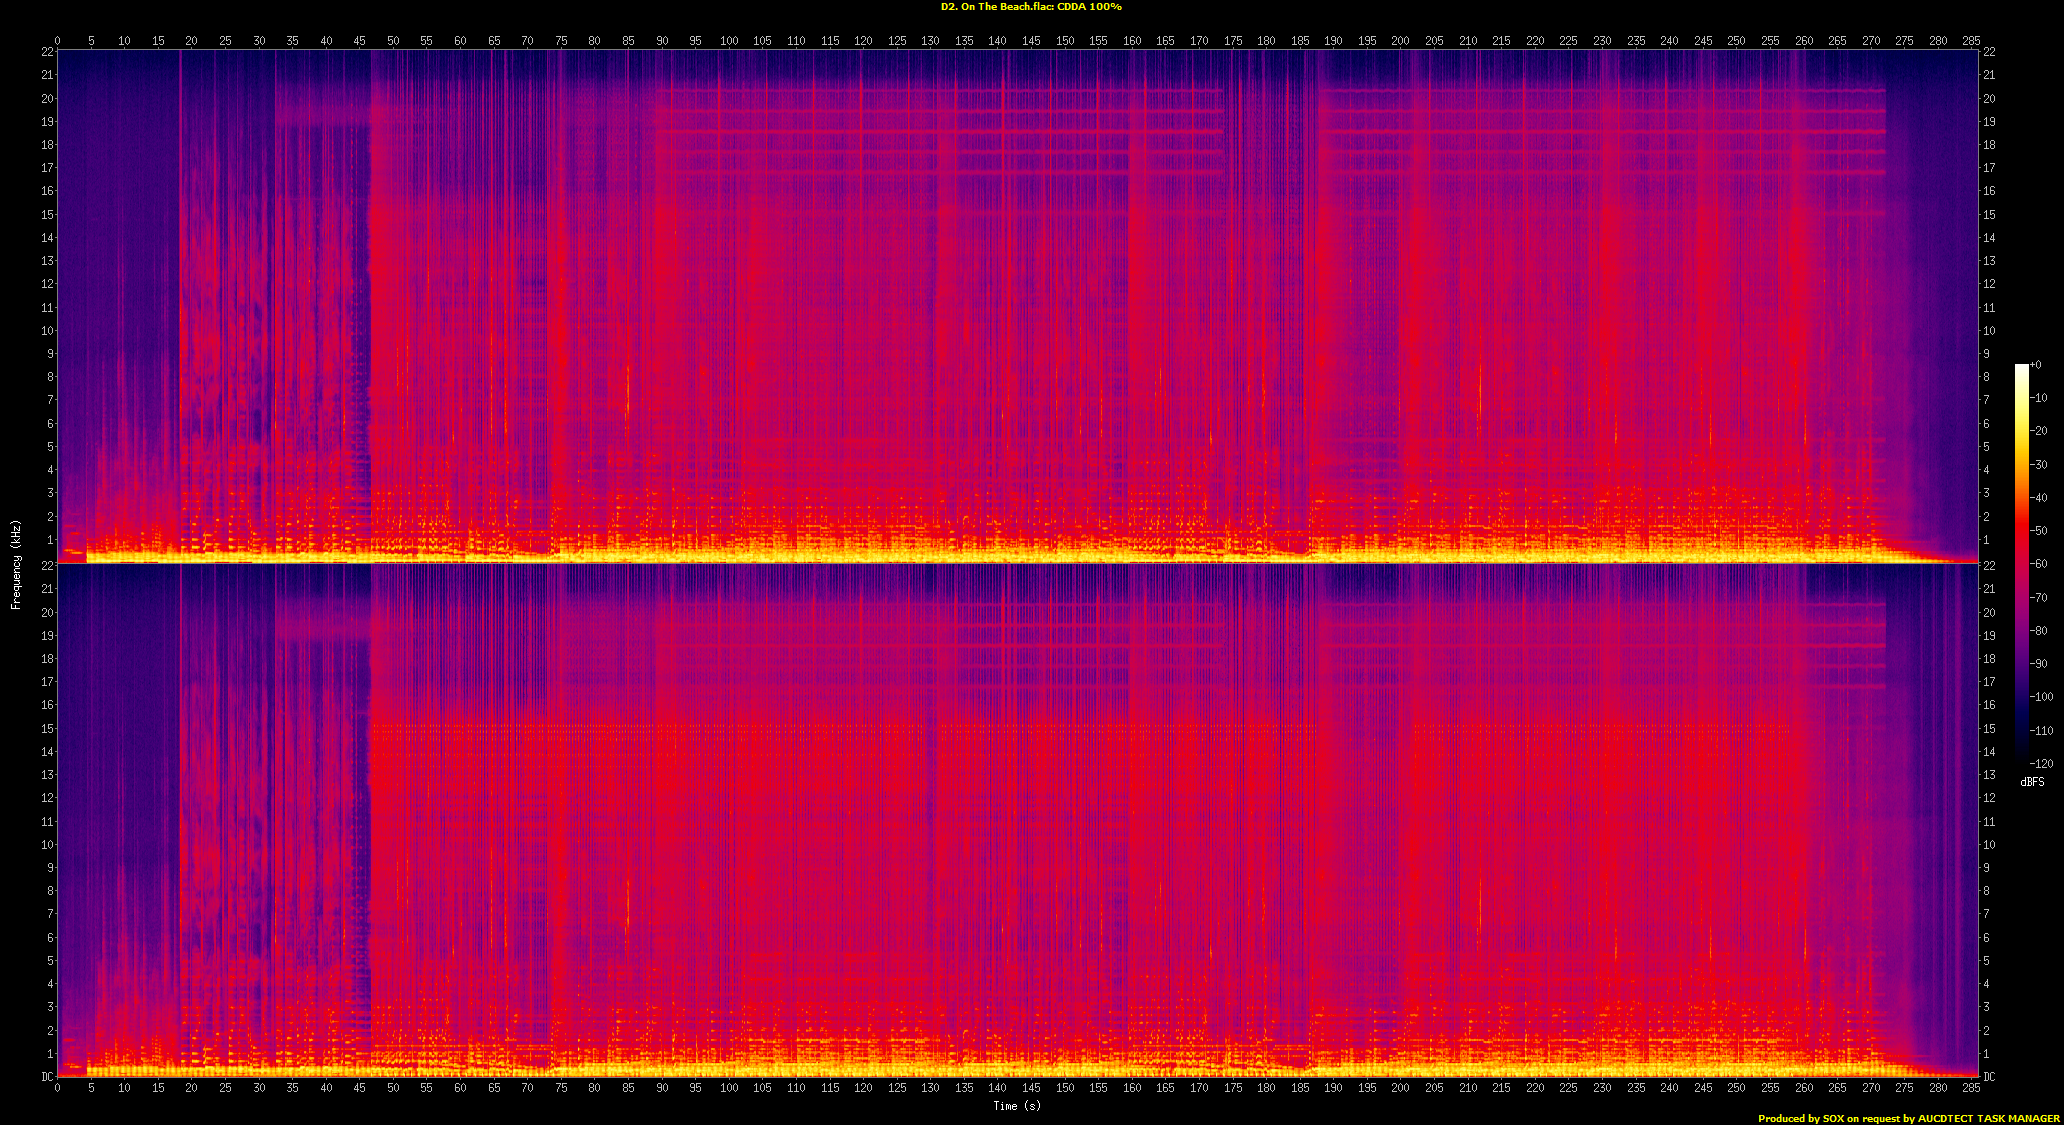Click the bottom-left '15' kHz frequency tick
This screenshot has height=1125, width=2064.
(x=47, y=729)
